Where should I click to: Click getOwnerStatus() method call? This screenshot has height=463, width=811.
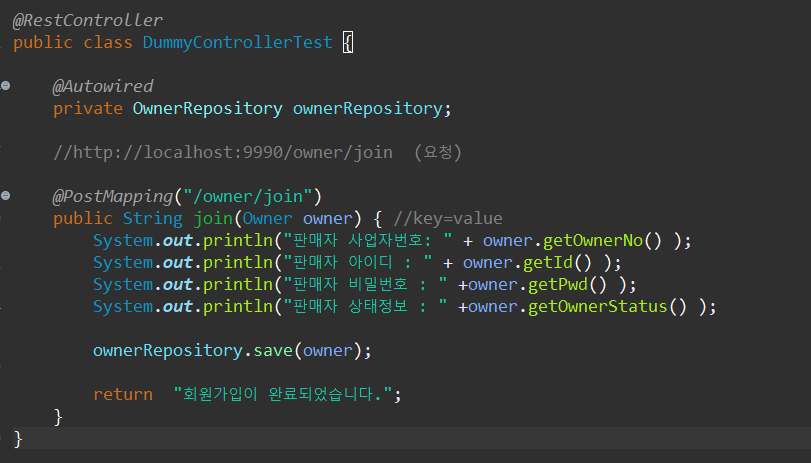[x=607, y=306]
